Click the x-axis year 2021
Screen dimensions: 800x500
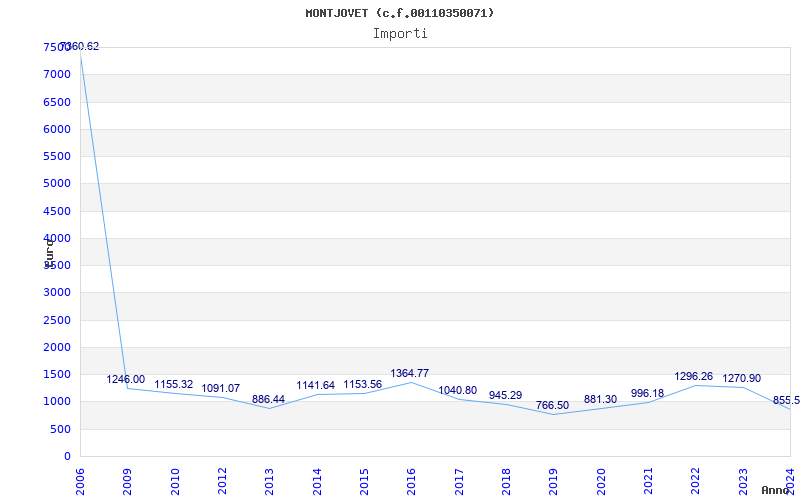tap(648, 482)
